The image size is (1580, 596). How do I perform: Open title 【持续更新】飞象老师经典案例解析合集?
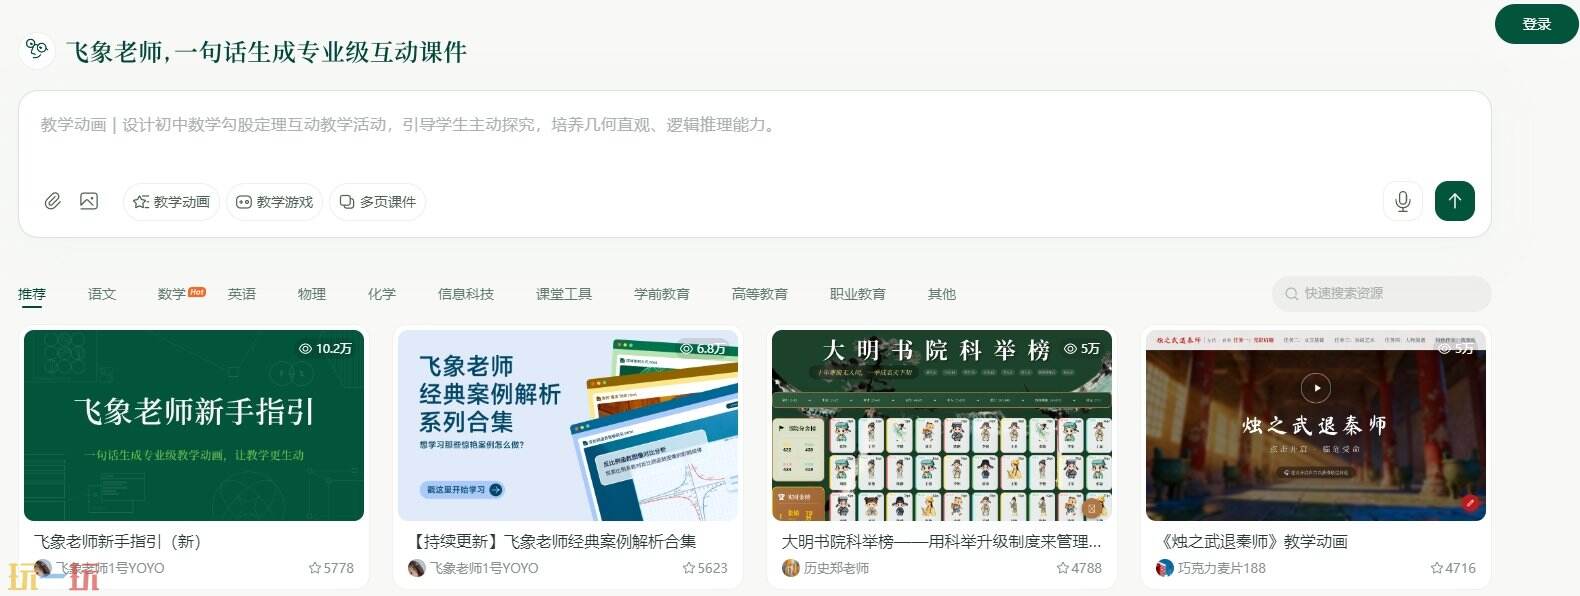point(553,541)
